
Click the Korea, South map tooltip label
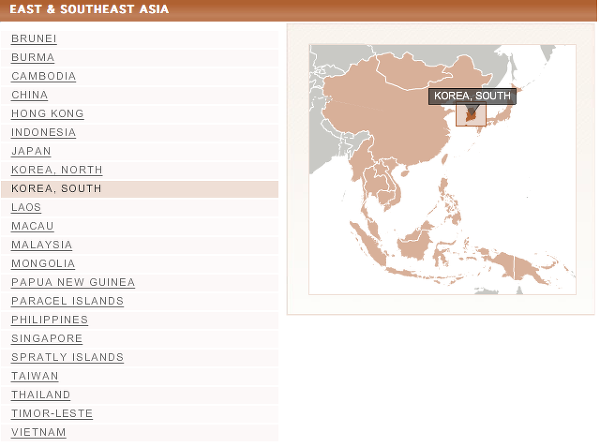tap(472, 96)
